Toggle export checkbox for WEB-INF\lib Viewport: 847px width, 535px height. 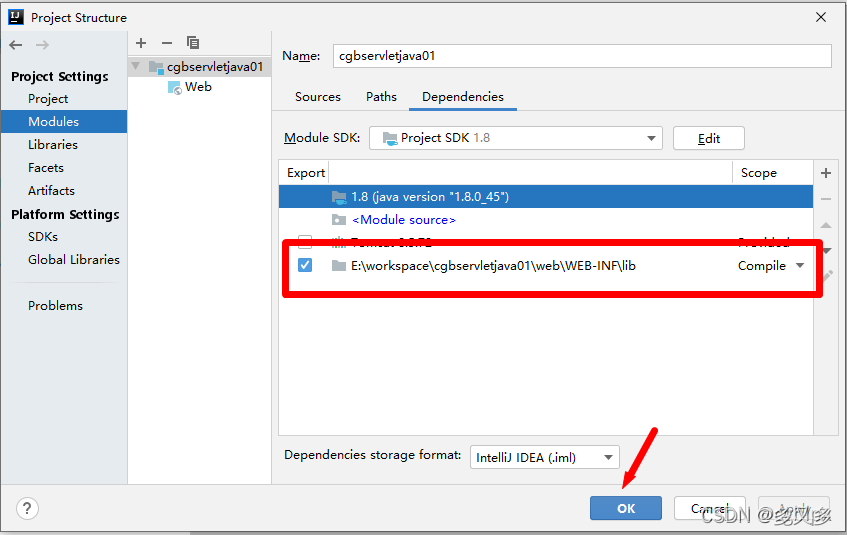pos(305,265)
